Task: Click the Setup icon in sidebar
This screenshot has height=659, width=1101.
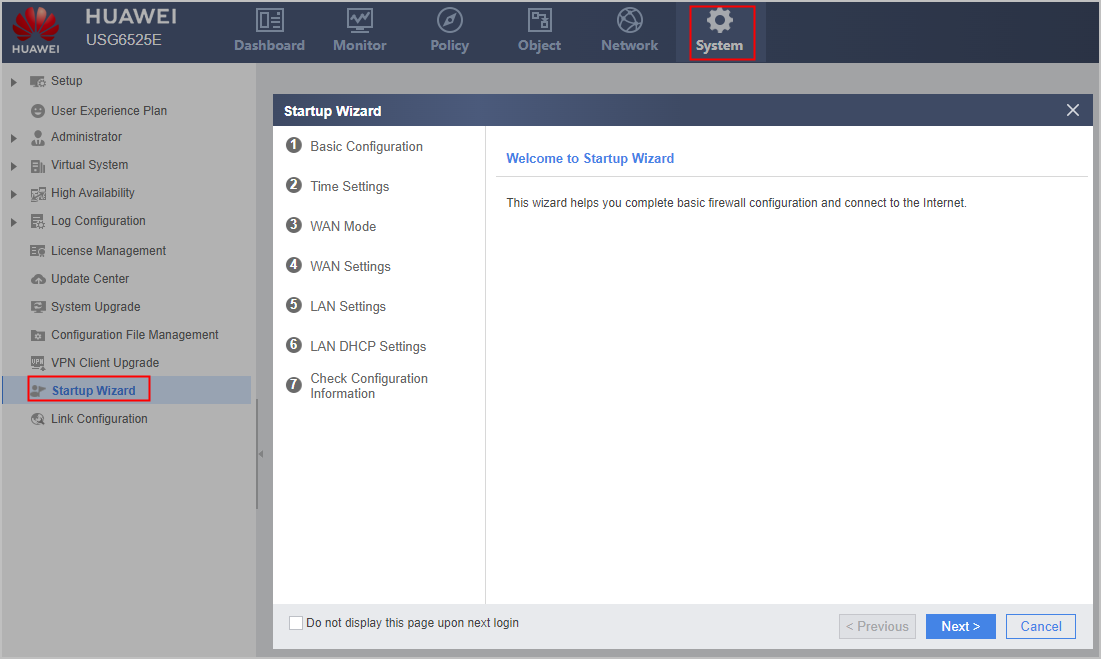Action: tap(37, 81)
